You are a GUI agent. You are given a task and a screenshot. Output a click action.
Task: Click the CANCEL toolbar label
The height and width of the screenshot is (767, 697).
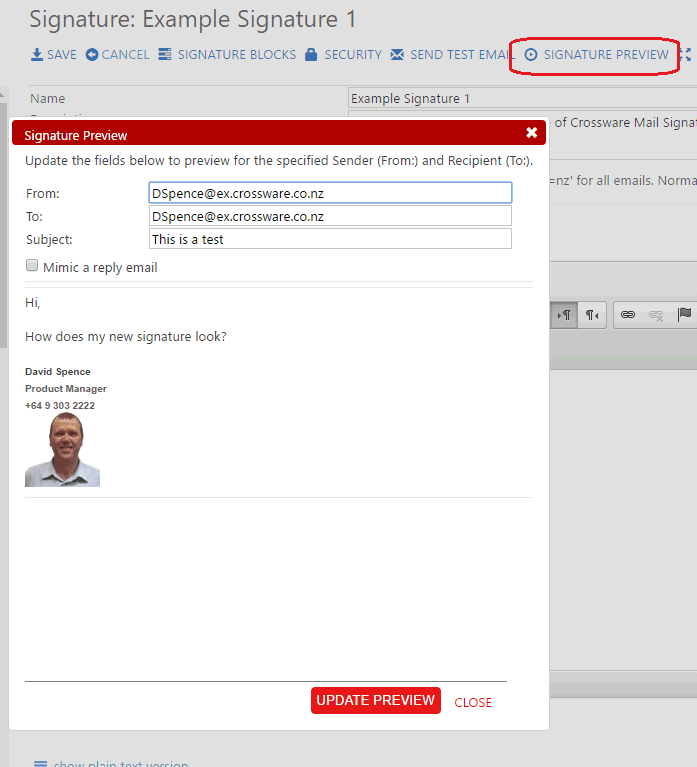[125, 54]
